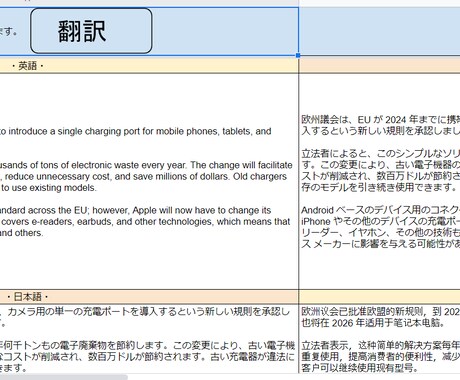Select the empty blue cell right of 翻訳
Viewport: 460px width, 380px height.
[380, 31]
